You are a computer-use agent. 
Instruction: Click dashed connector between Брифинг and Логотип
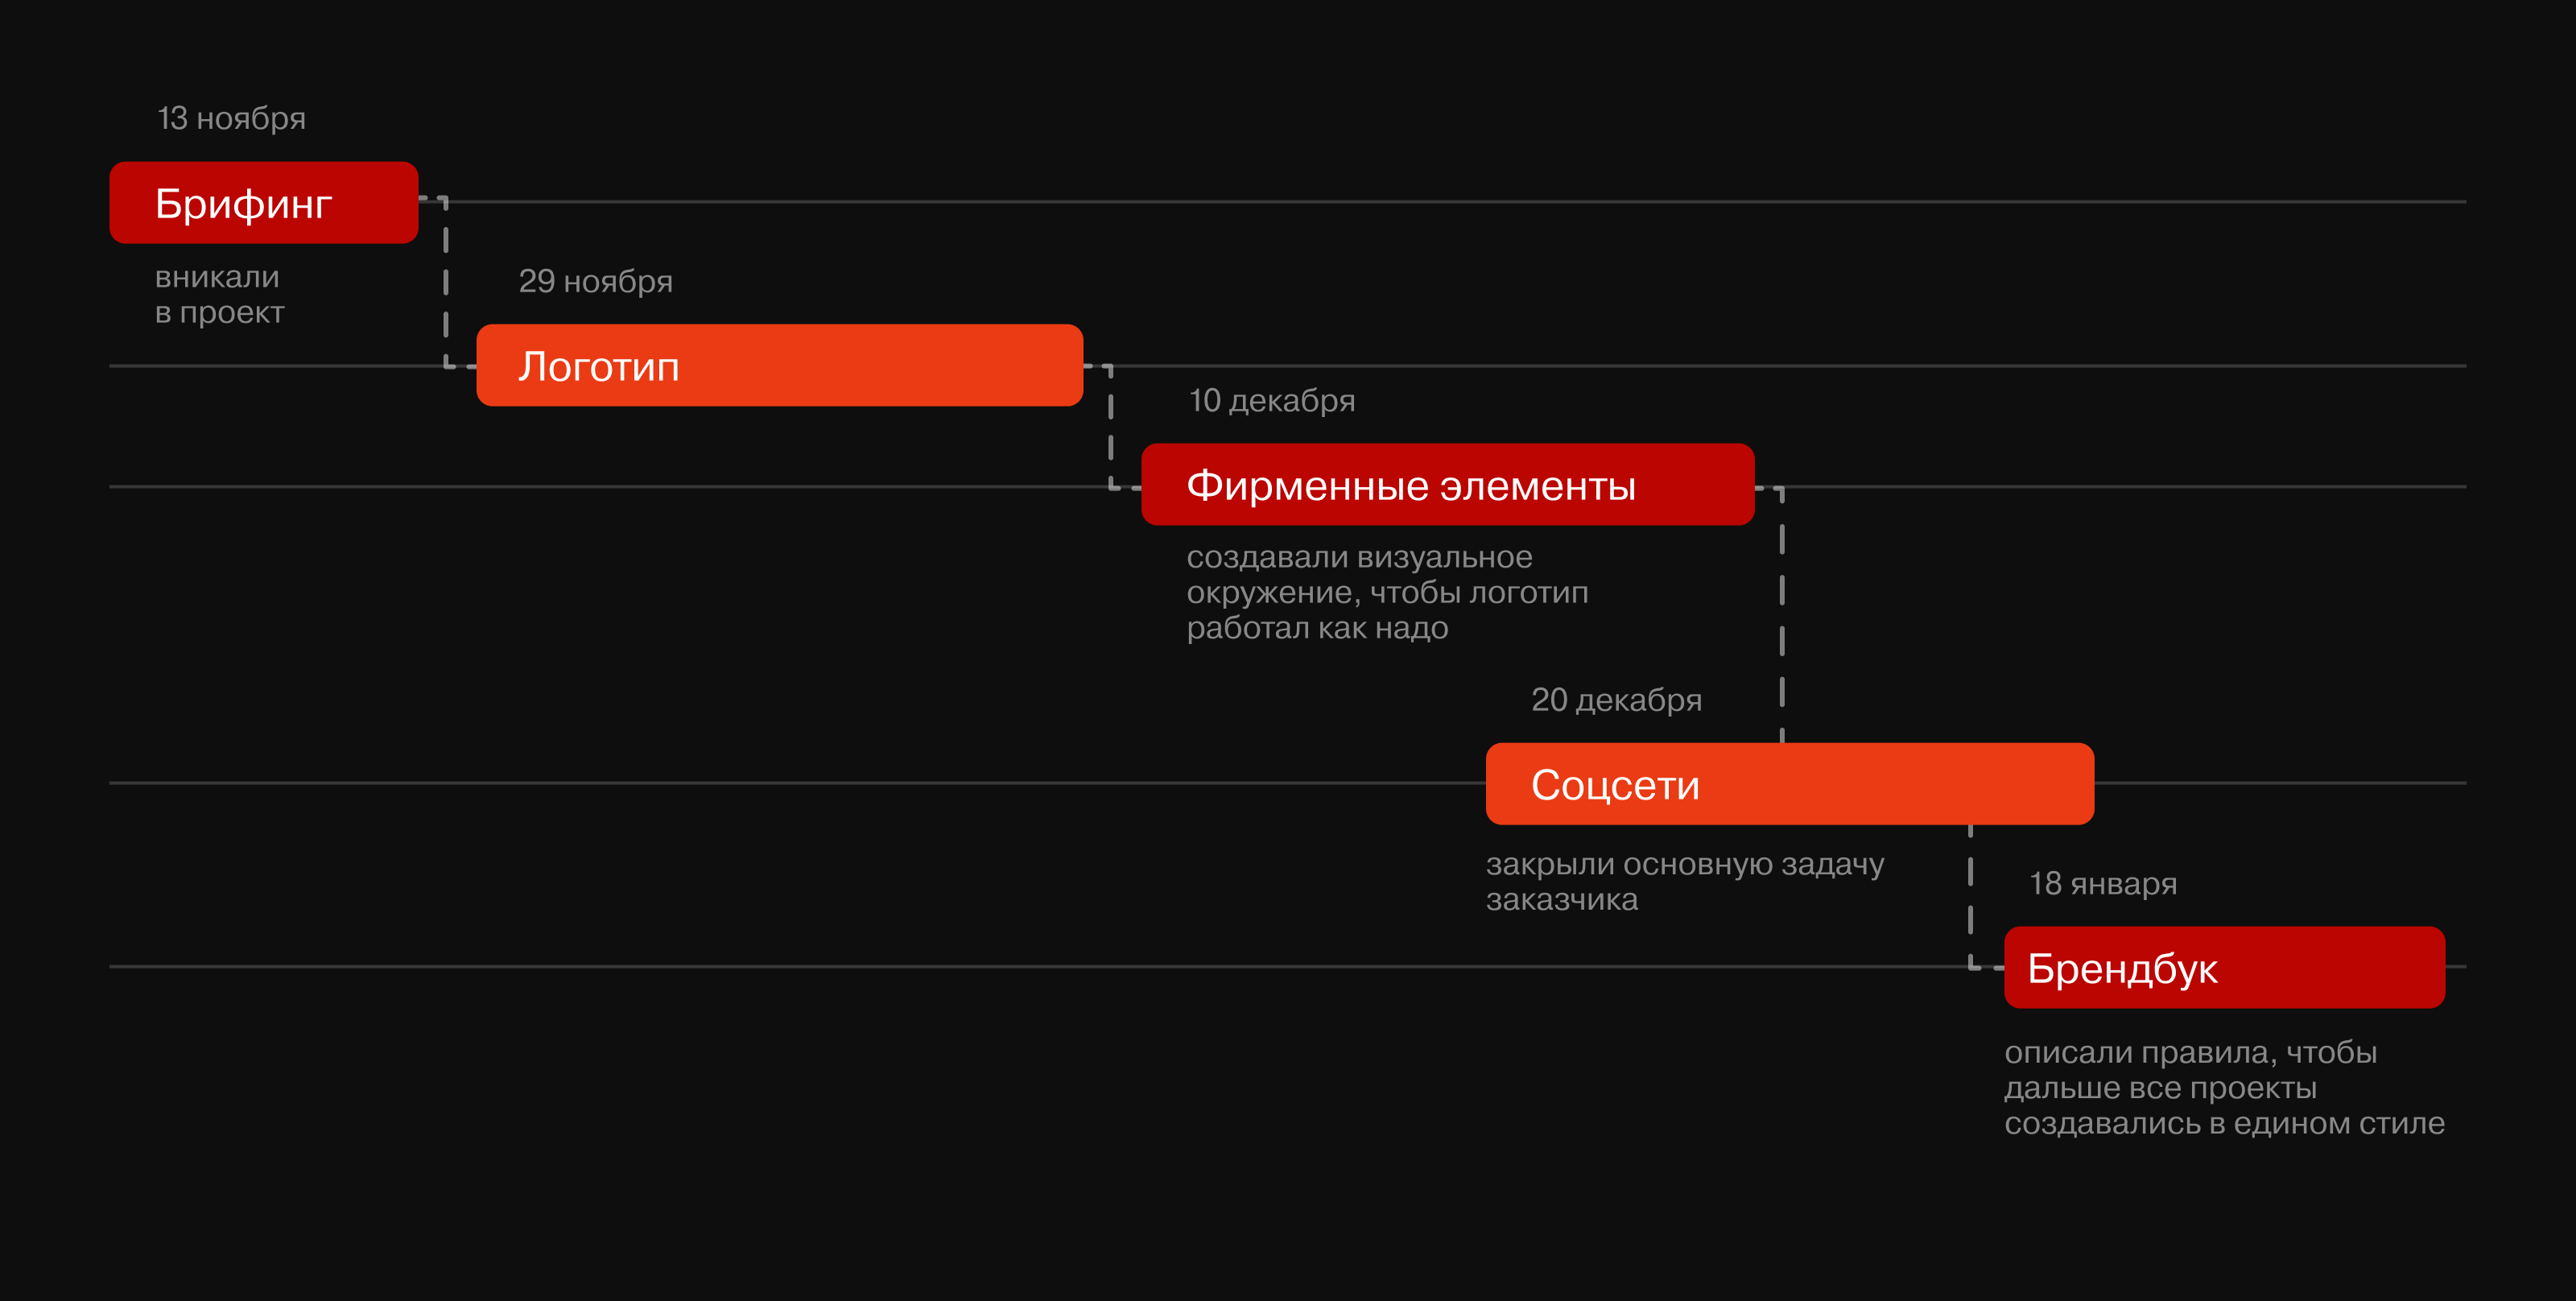445,285
